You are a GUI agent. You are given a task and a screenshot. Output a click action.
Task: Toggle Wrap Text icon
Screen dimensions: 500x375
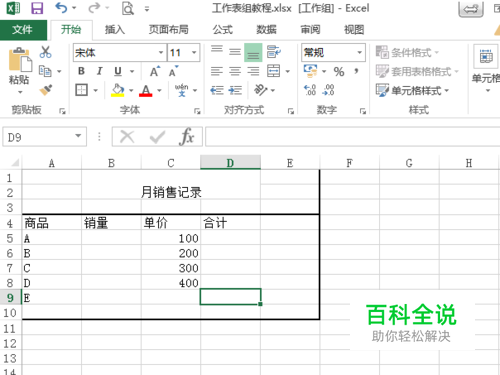(x=274, y=52)
